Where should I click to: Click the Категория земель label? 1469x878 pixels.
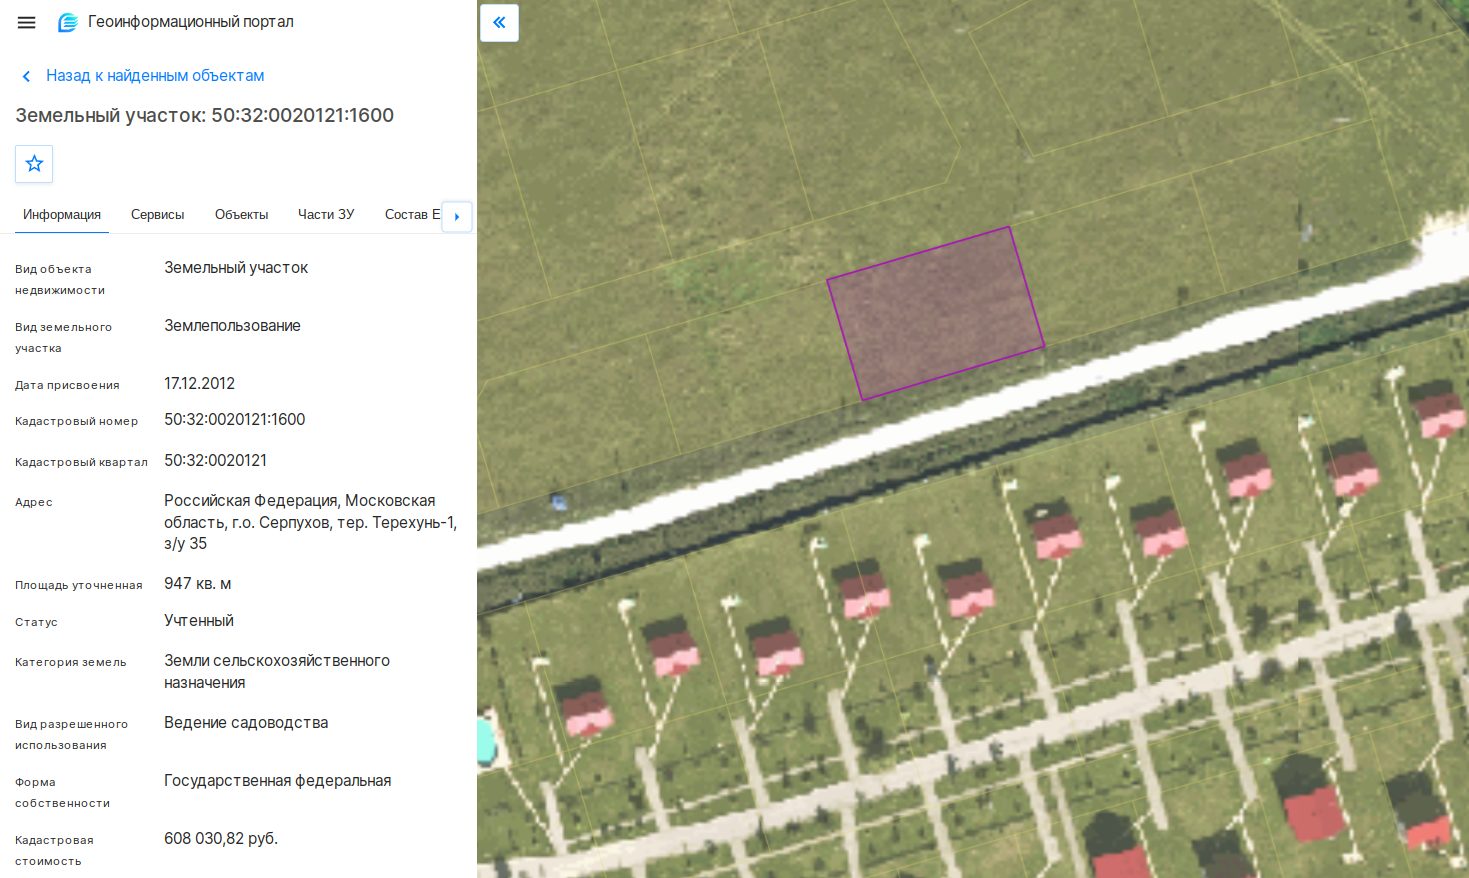point(70,663)
